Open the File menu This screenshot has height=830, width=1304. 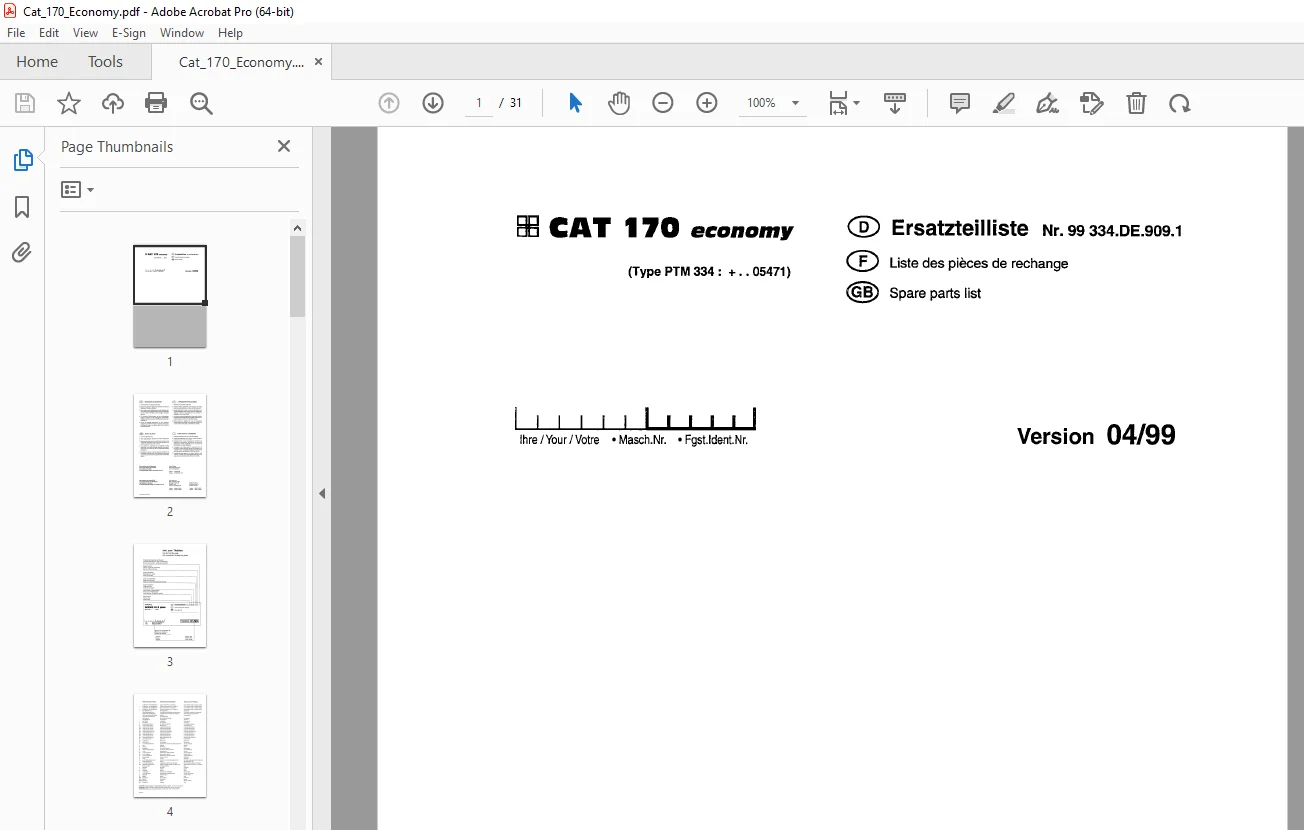pyautogui.click(x=16, y=33)
